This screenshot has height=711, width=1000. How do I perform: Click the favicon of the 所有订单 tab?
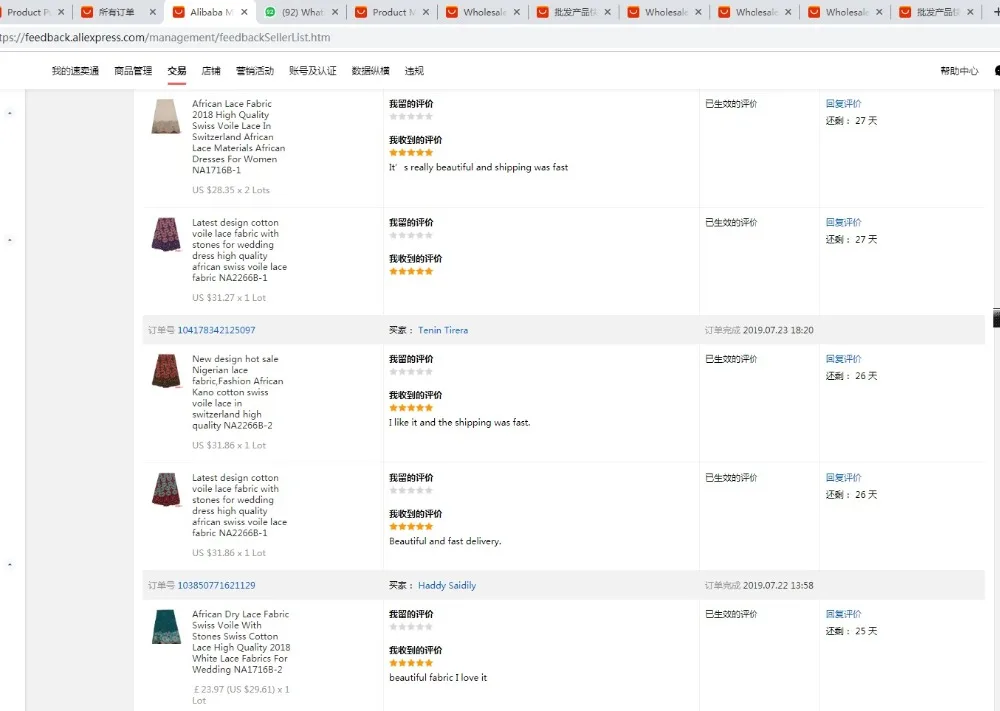87,12
